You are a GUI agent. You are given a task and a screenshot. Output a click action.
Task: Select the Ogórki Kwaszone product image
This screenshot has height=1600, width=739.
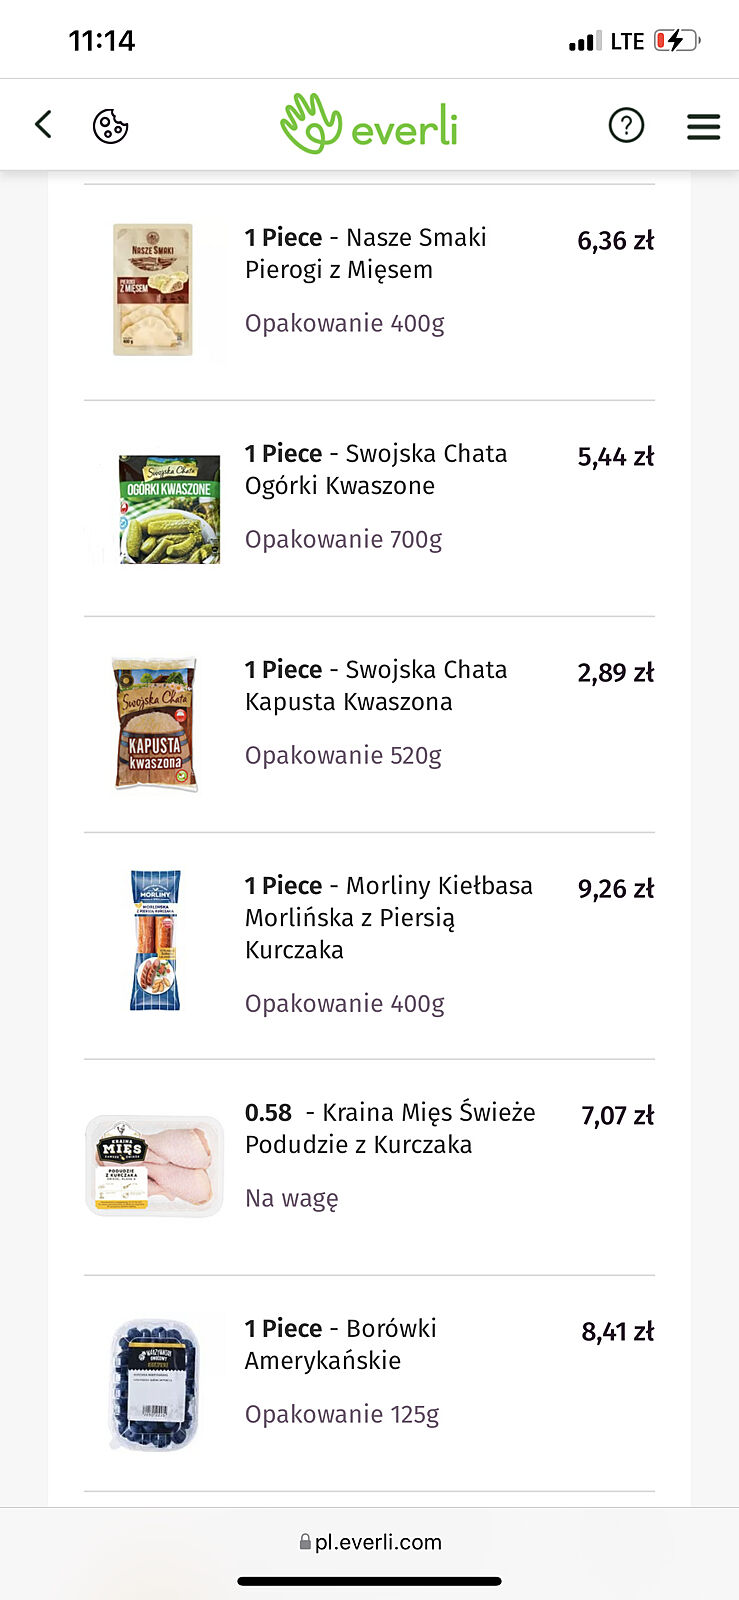click(x=169, y=509)
